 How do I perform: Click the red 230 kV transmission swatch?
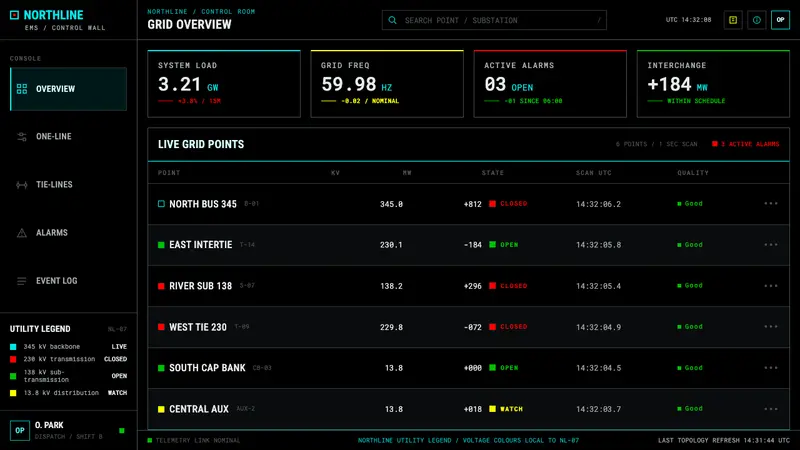tap(13, 359)
